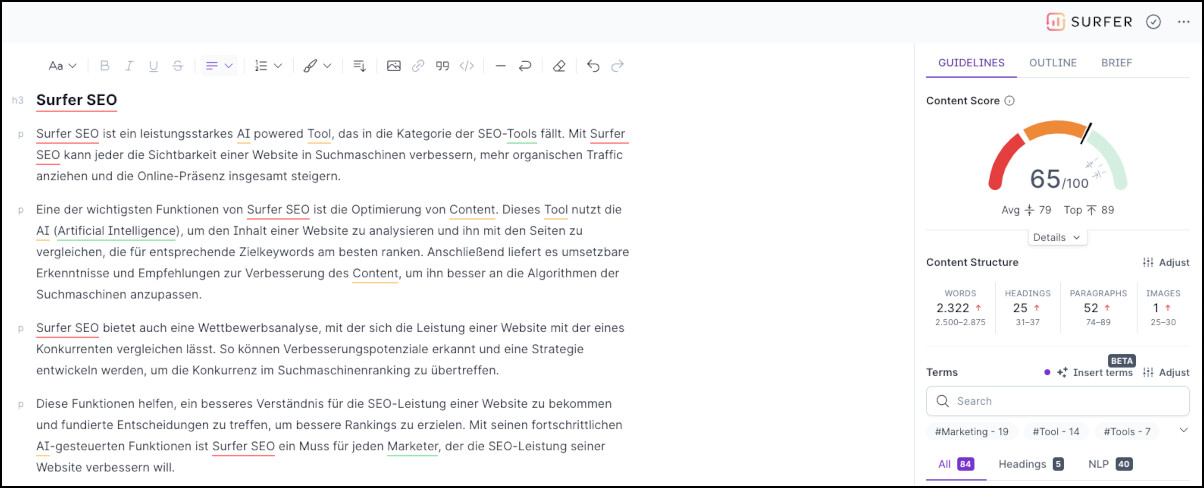Click the text direction icon
1204x488 pixels.
click(x=360, y=66)
